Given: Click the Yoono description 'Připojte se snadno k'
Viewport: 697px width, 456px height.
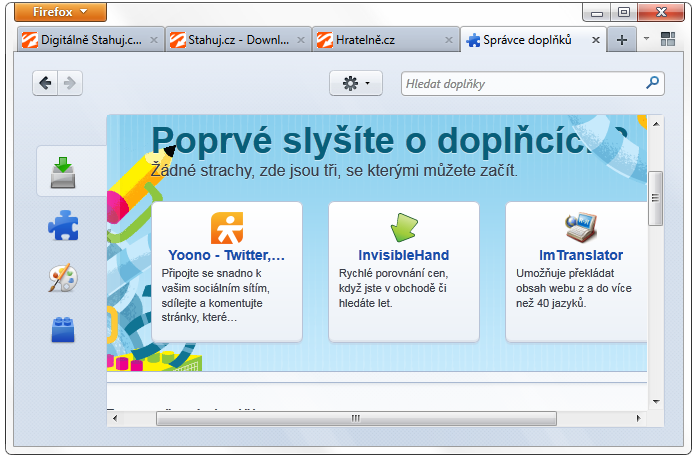Looking at the screenshot, I should (x=211, y=273).
